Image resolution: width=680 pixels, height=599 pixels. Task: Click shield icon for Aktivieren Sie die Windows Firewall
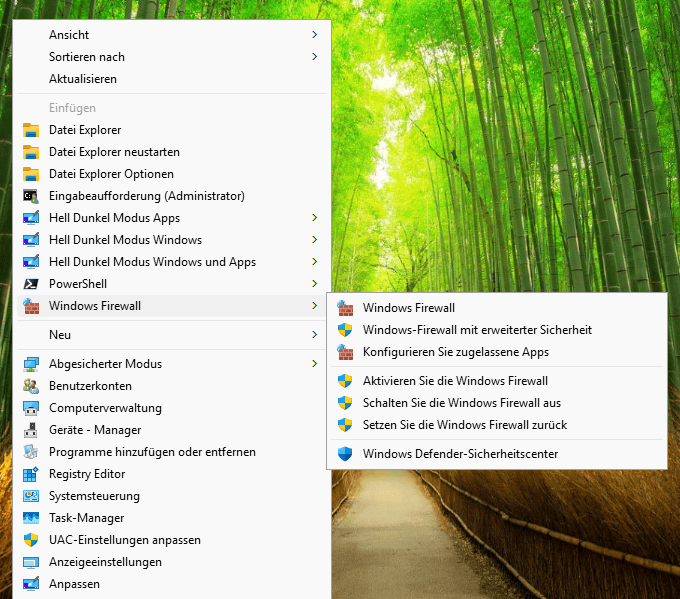tap(345, 381)
